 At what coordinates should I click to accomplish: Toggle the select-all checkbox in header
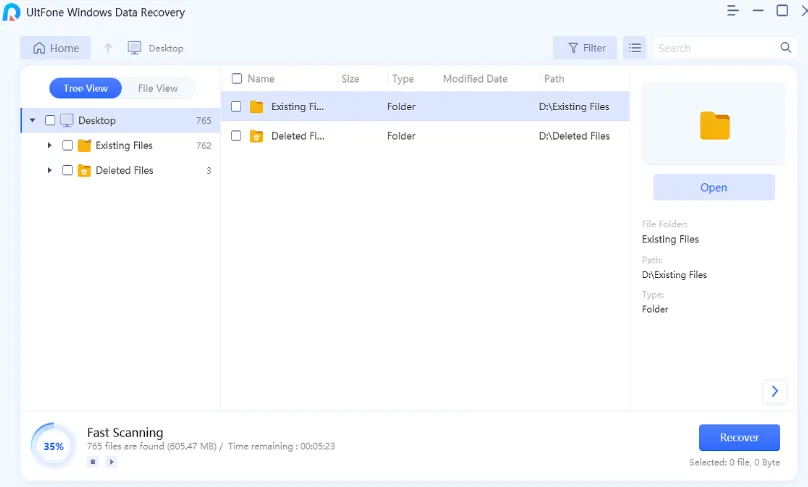237,78
